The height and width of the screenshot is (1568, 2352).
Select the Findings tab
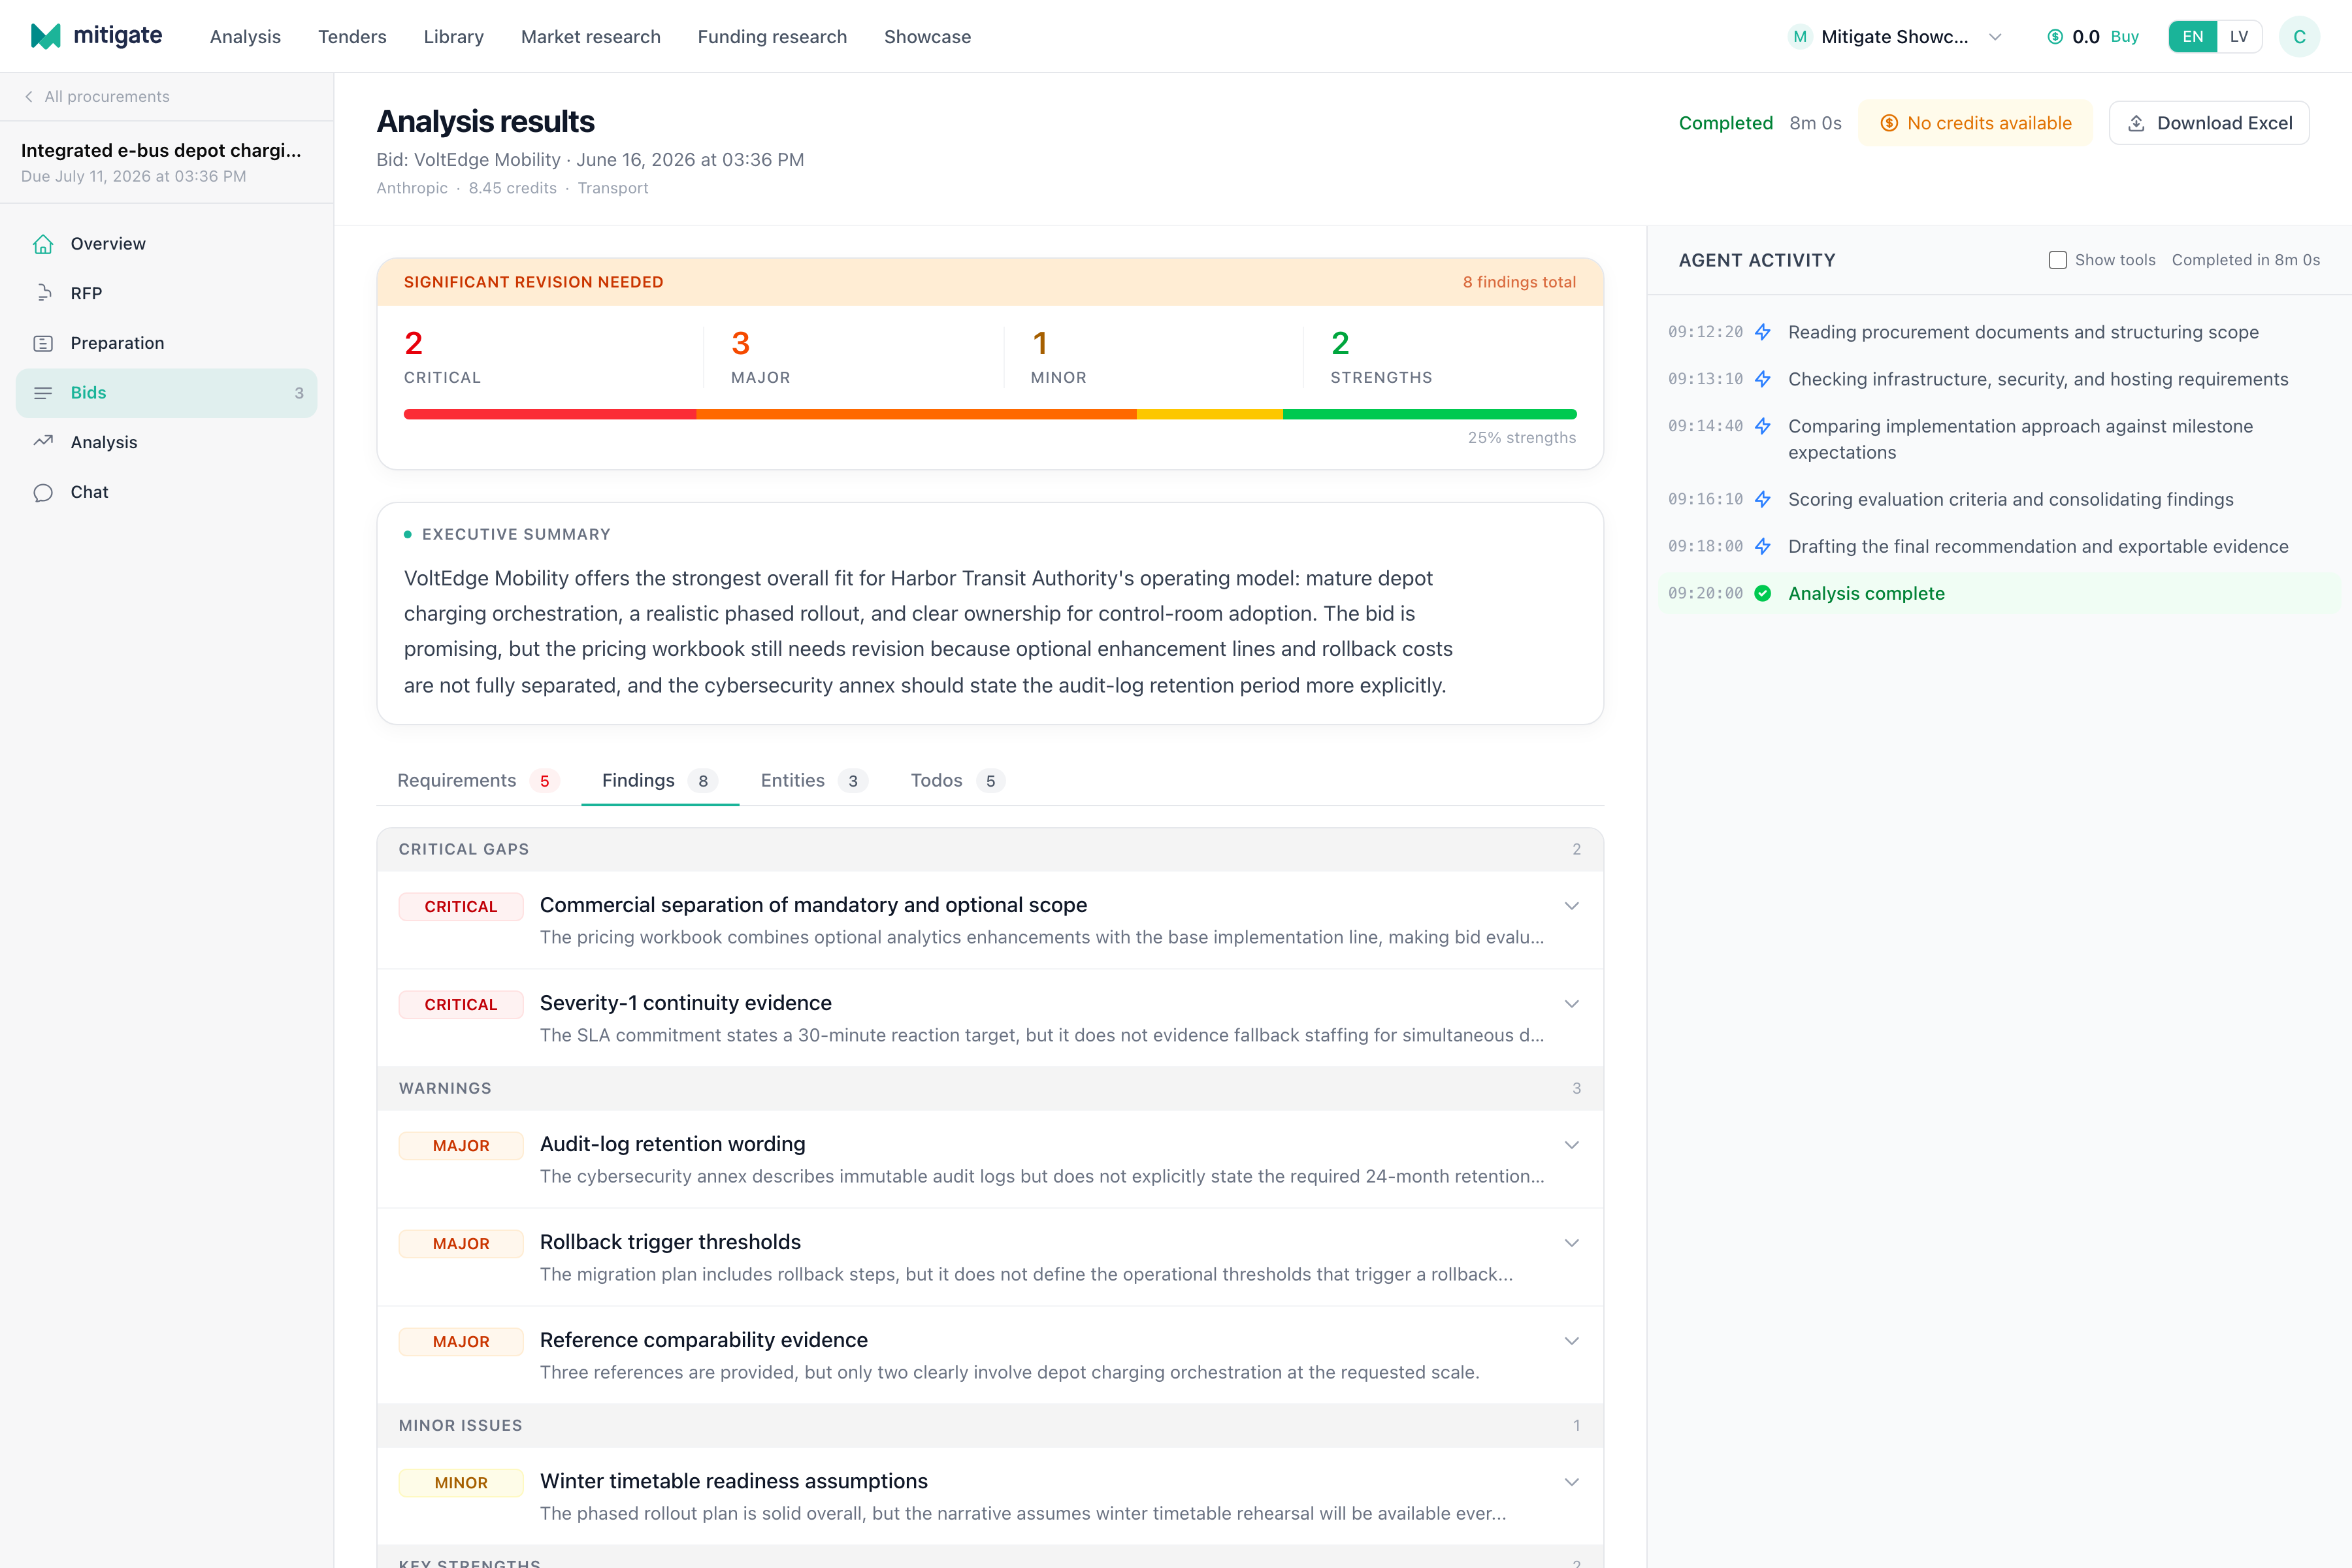point(660,780)
